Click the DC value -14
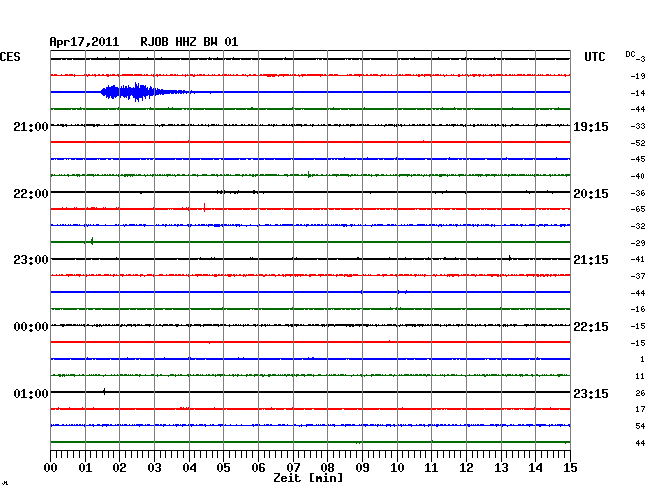 point(638,93)
